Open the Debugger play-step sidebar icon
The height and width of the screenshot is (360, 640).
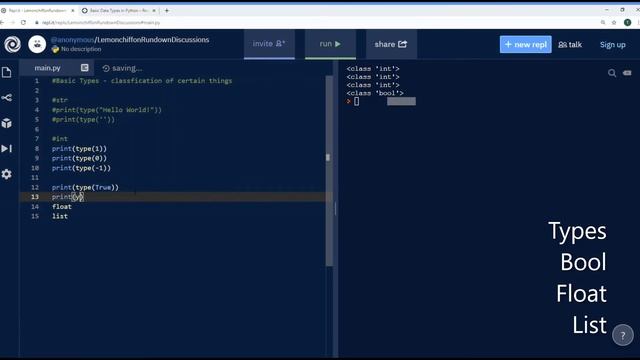coord(7,149)
